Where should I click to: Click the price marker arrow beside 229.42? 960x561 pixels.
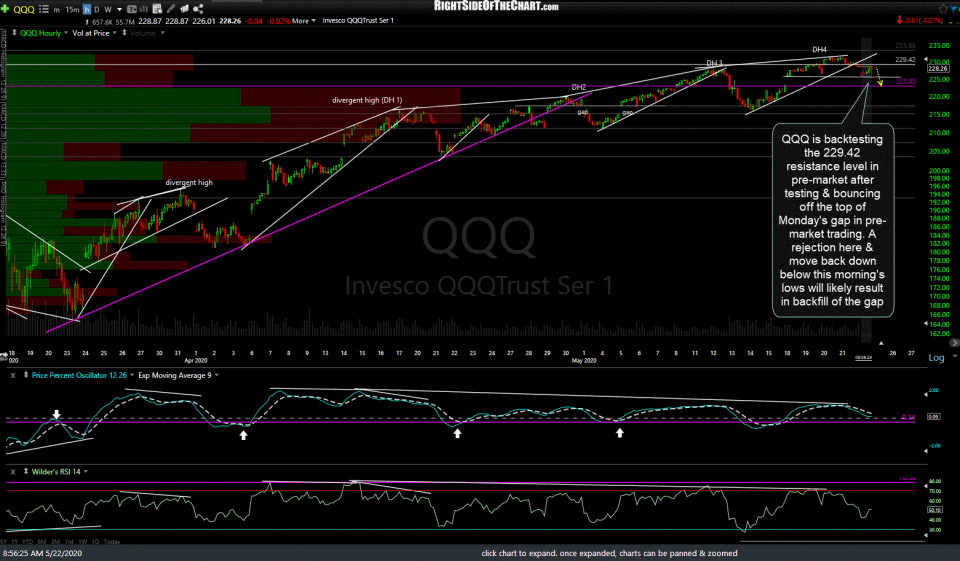[x=926, y=59]
